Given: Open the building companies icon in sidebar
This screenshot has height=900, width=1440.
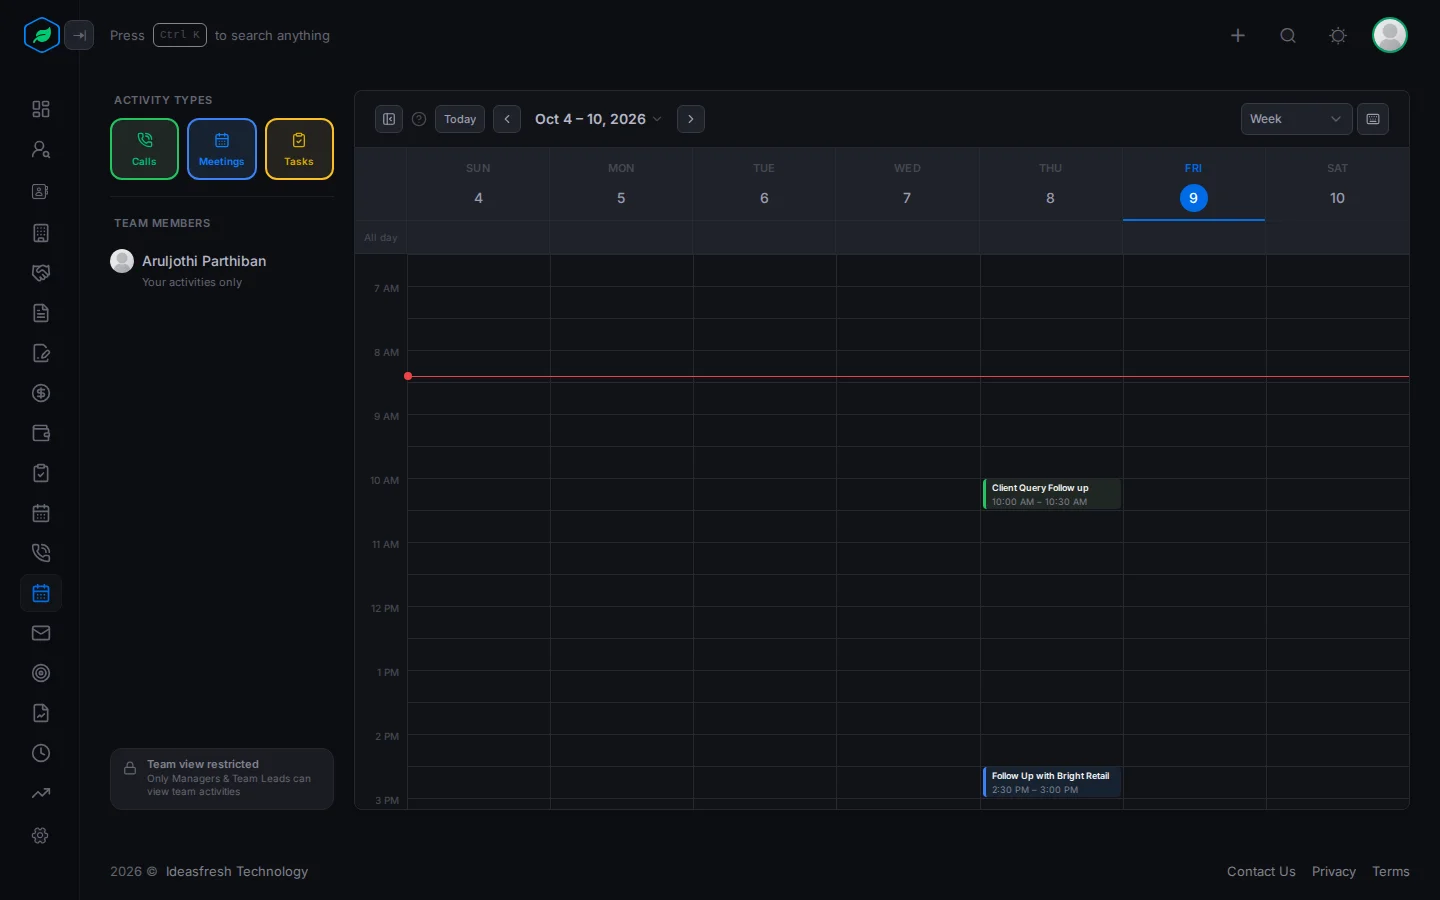Looking at the screenshot, I should pyautogui.click(x=41, y=233).
